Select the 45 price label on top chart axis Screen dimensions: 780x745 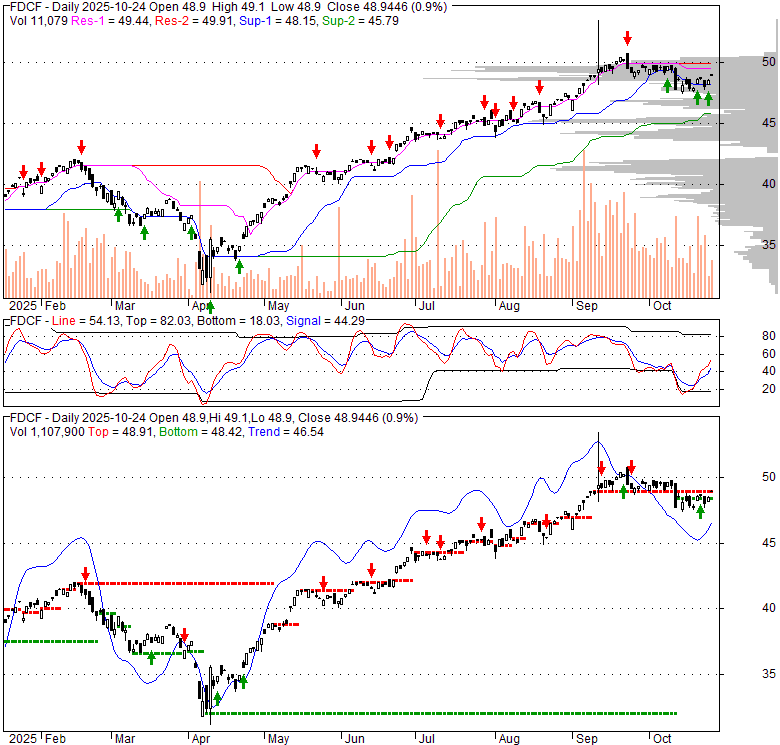click(x=769, y=123)
